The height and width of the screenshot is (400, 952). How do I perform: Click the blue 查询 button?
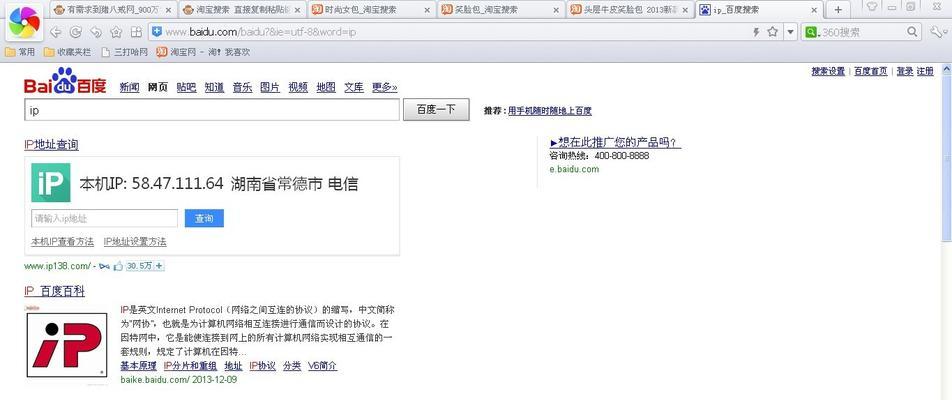(204, 219)
